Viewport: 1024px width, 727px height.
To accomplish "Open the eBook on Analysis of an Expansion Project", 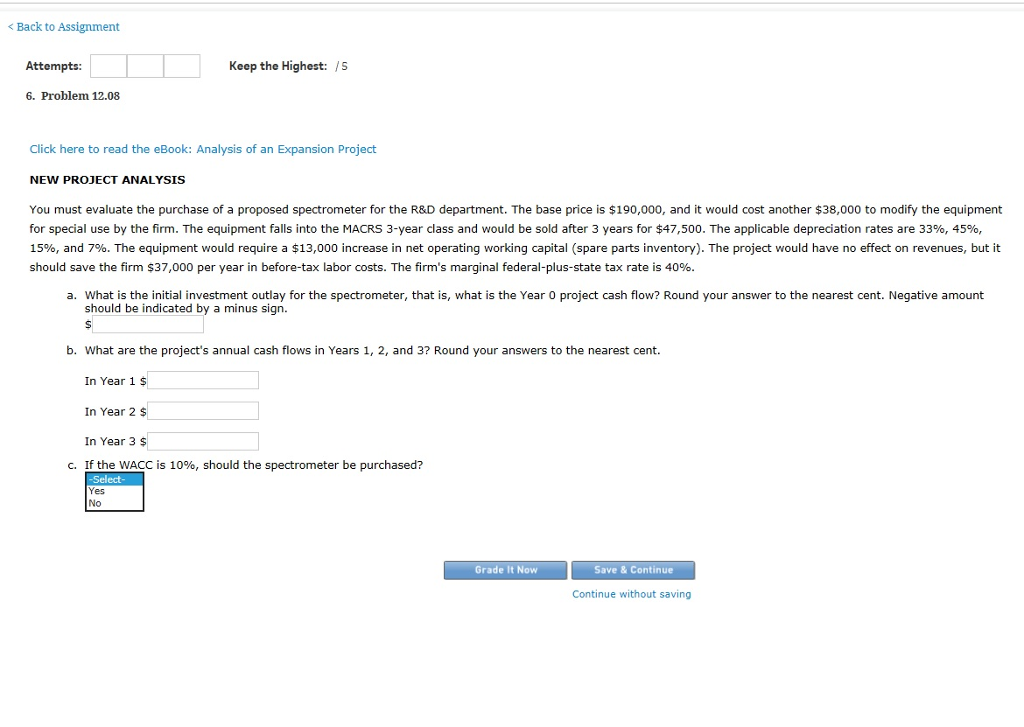I will click(202, 148).
